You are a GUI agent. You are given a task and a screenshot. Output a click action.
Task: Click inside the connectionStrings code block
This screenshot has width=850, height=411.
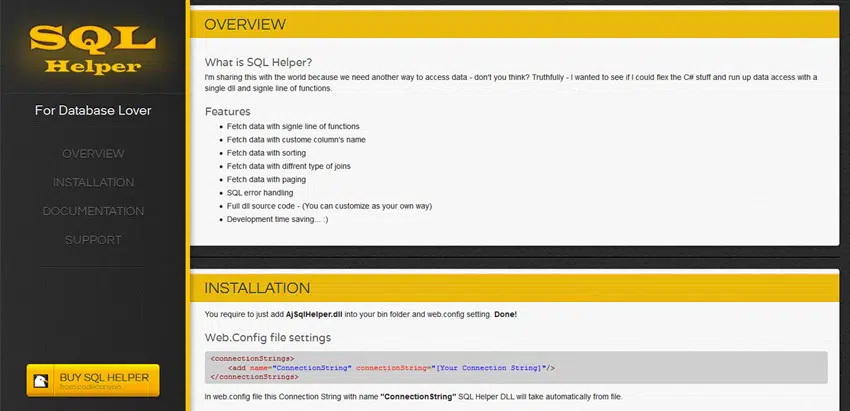click(x=514, y=367)
